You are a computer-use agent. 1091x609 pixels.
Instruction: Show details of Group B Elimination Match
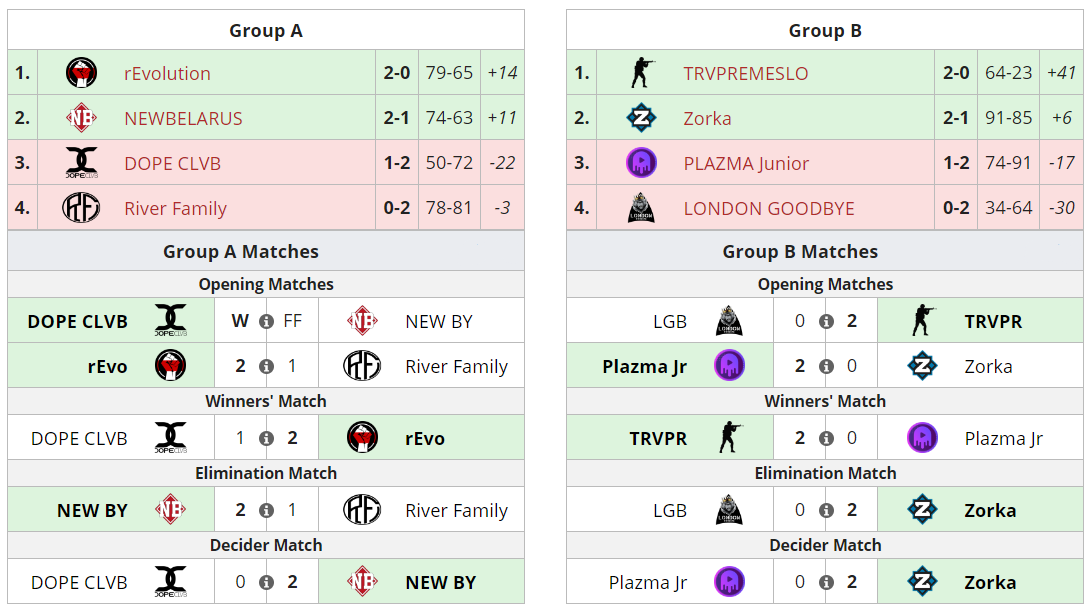coord(826,511)
